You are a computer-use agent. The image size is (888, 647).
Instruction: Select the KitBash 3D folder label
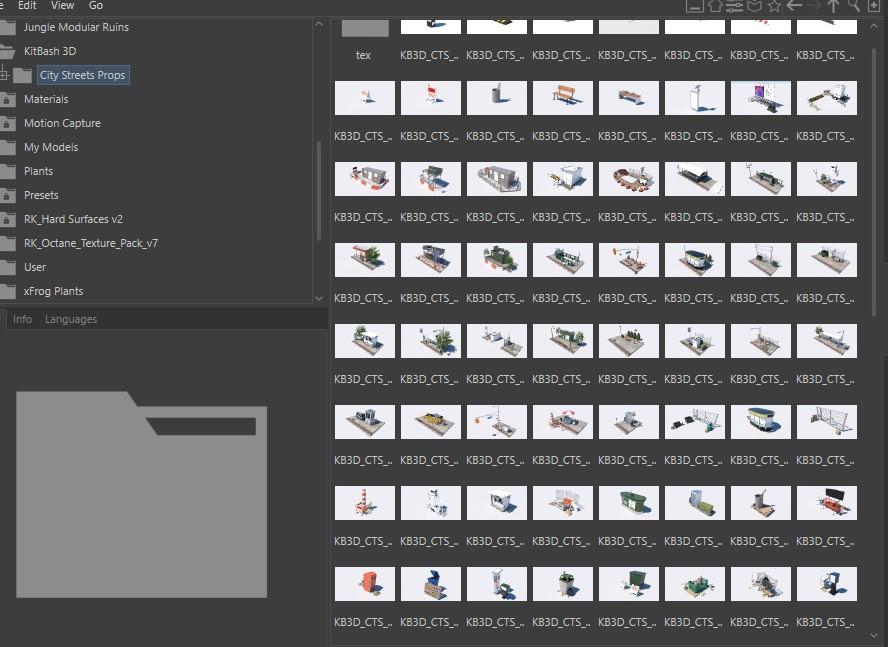[x=50, y=51]
